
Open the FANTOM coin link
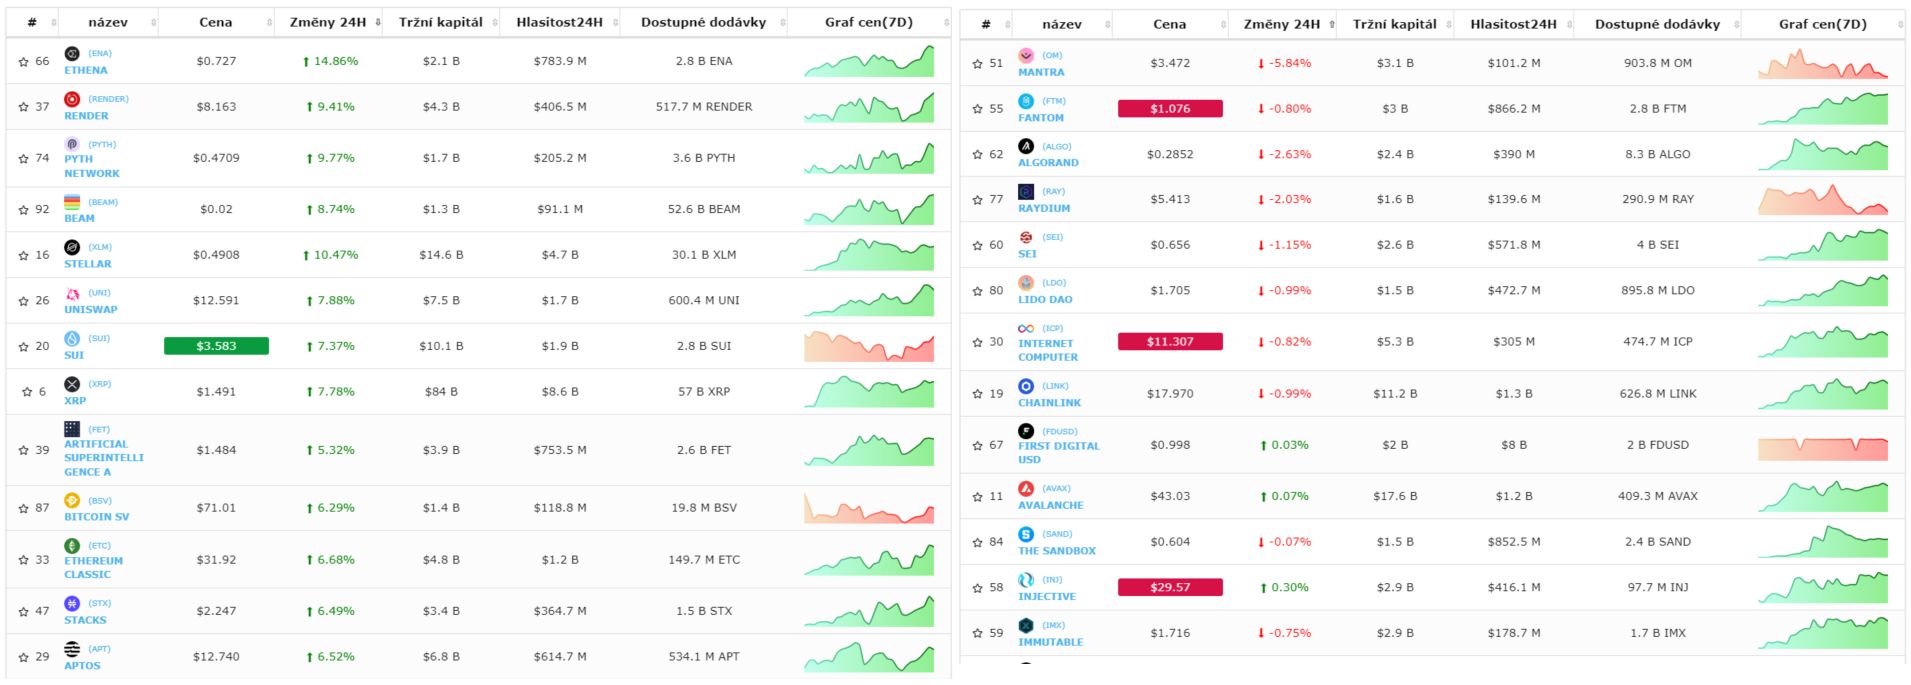[x=1041, y=117]
